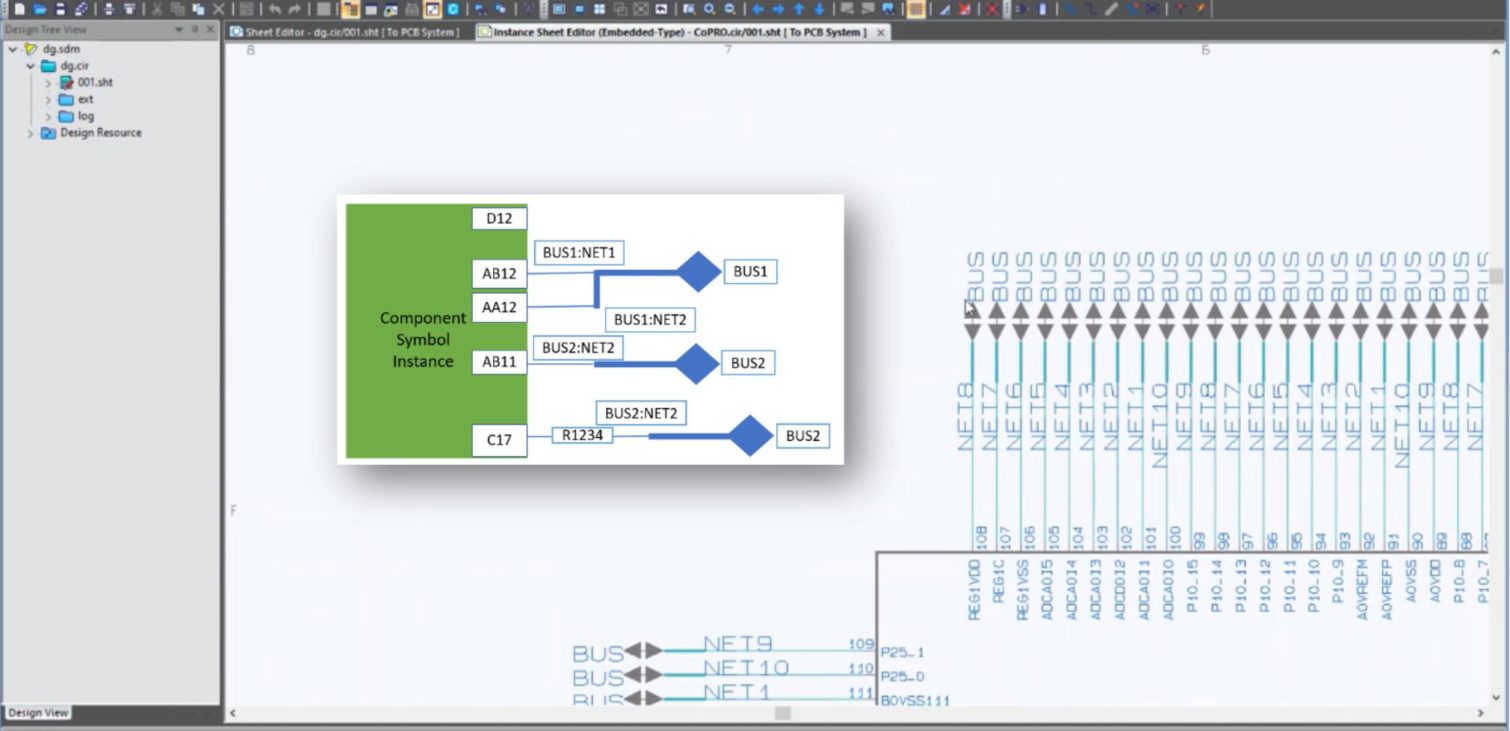Screen dimensions: 1510x731
Task: Click the Open file icon
Action: point(42,9)
